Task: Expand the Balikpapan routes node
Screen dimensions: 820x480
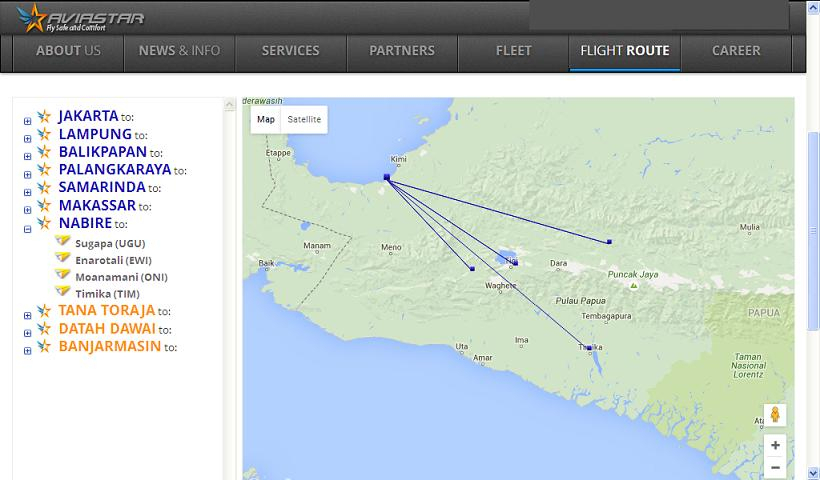Action: pos(28,156)
